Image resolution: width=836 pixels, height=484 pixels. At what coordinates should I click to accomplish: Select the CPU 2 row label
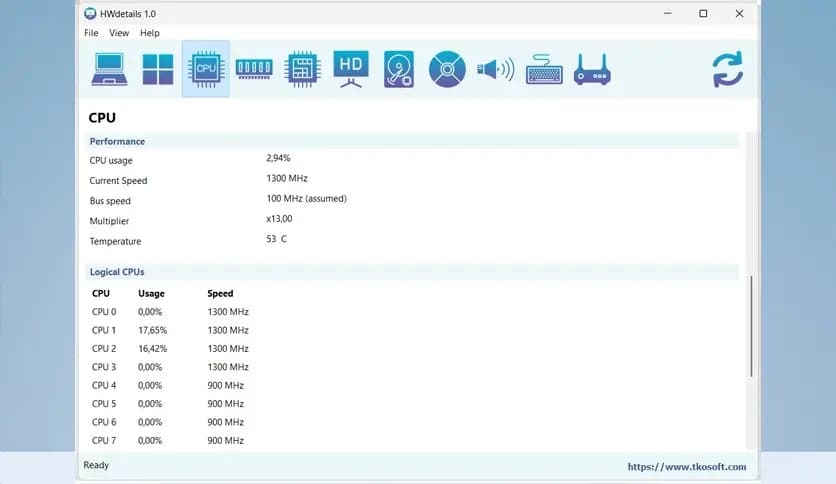104,349
